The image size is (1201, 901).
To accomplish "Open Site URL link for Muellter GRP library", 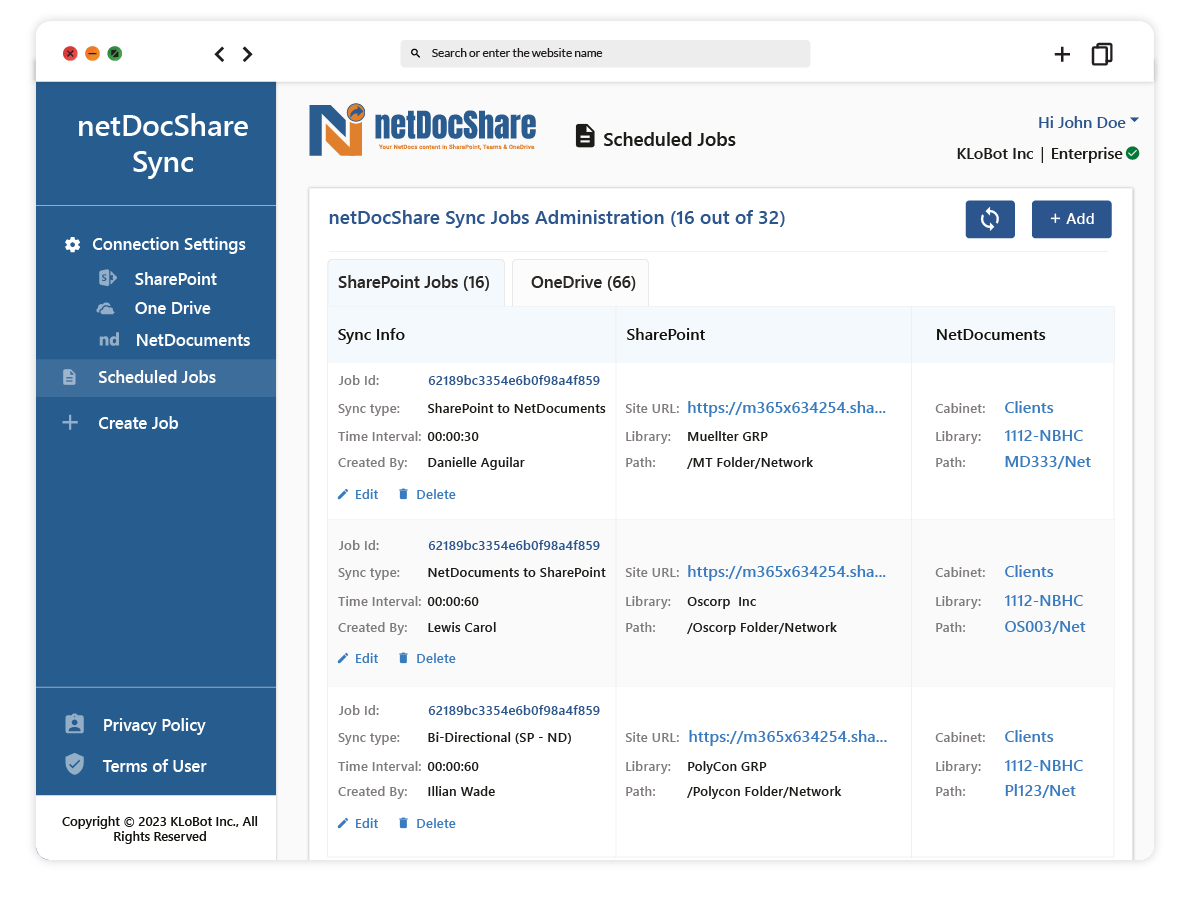I will (786, 408).
